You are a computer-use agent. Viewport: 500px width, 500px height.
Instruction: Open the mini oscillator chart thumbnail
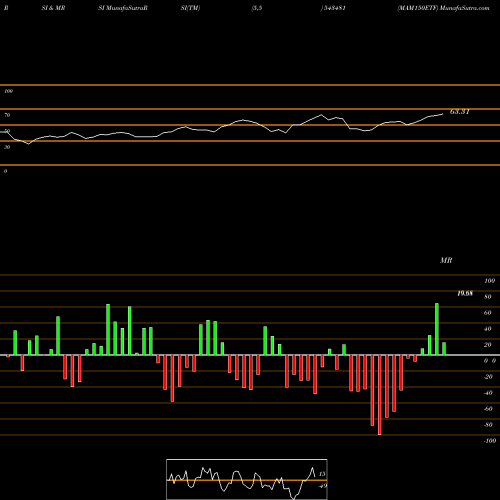click(247, 479)
